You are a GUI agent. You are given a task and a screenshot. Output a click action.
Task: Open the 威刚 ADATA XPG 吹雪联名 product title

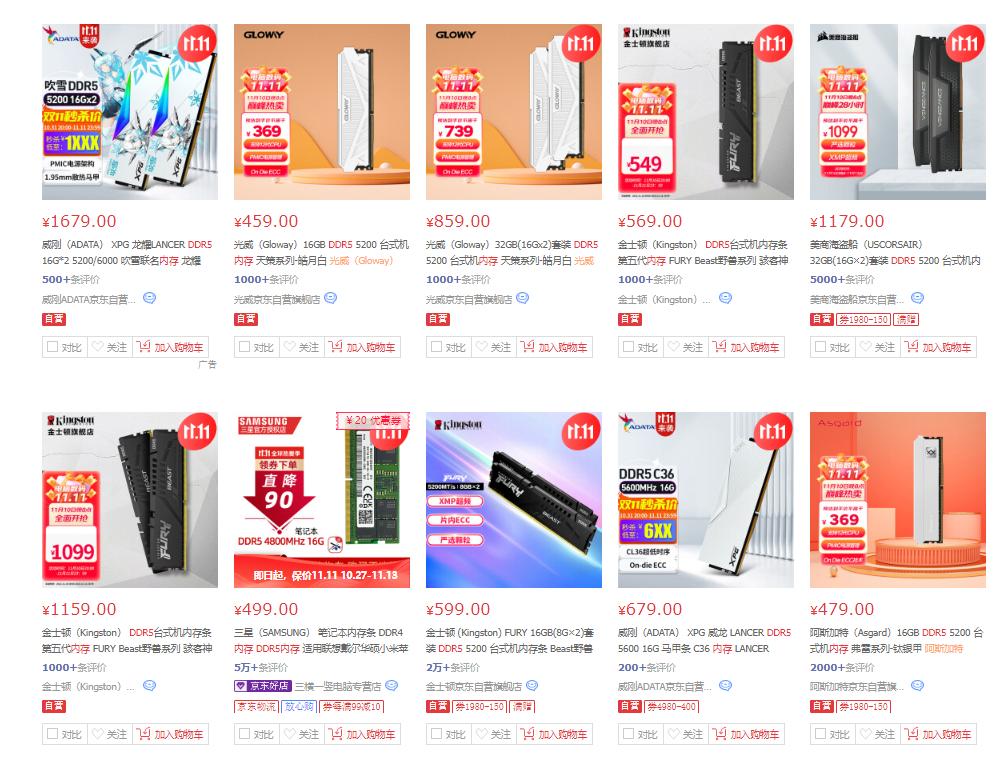pos(127,252)
